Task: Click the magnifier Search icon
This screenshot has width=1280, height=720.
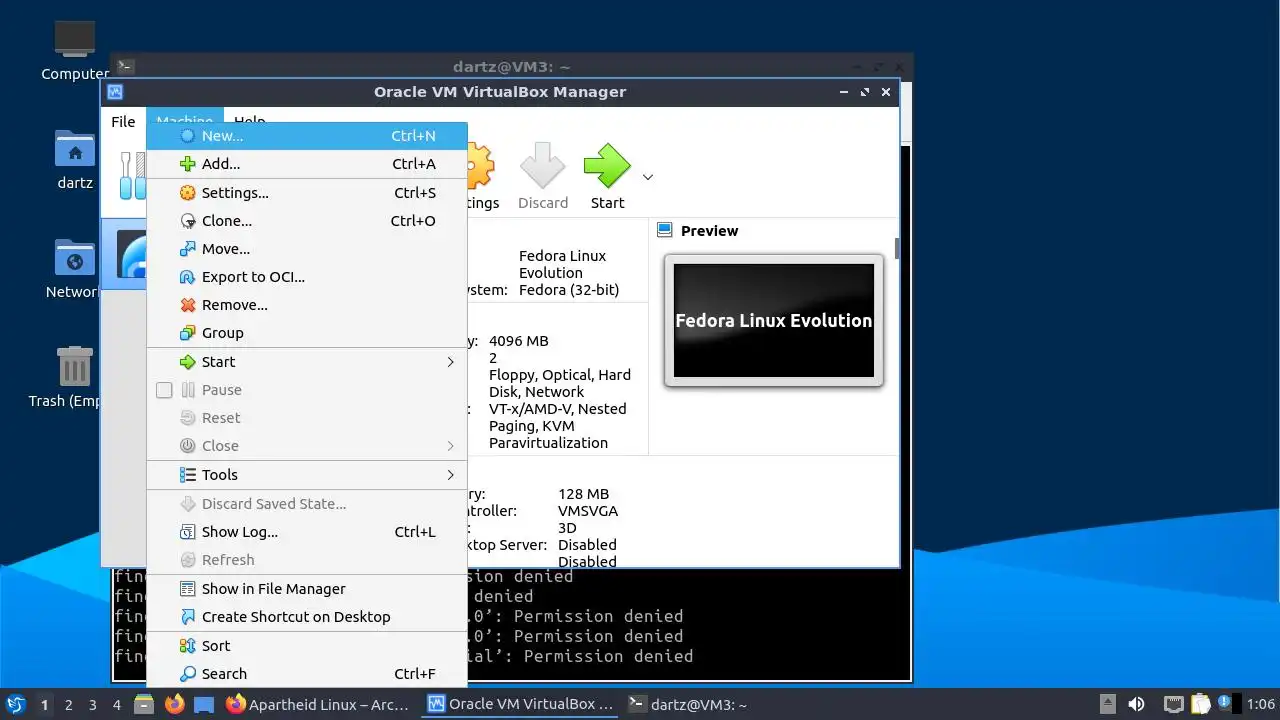Action: click(187, 674)
